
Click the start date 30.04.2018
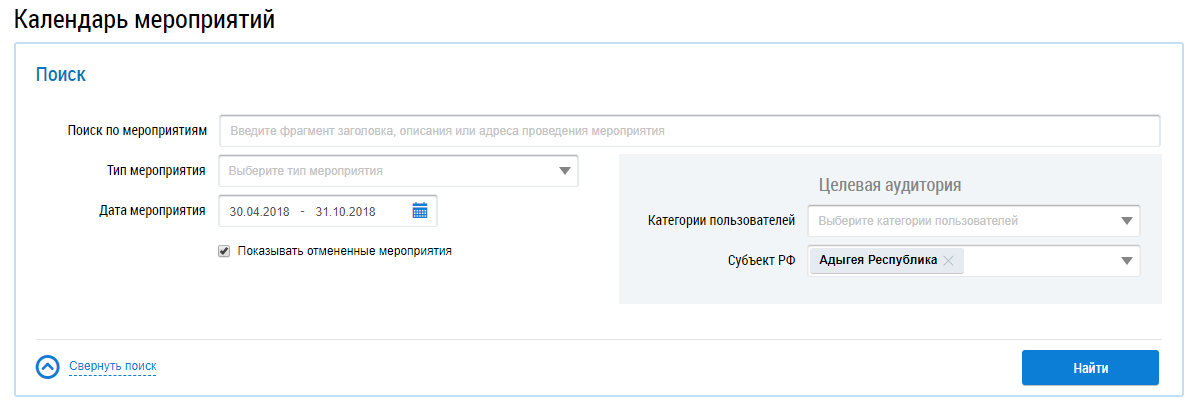click(260, 211)
